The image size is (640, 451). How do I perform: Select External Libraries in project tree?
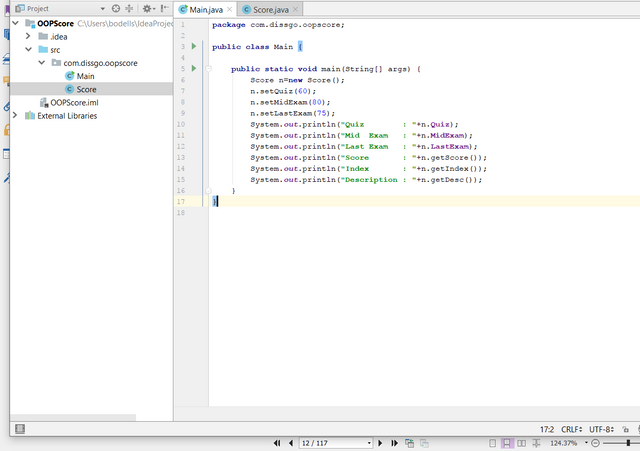(x=67, y=116)
